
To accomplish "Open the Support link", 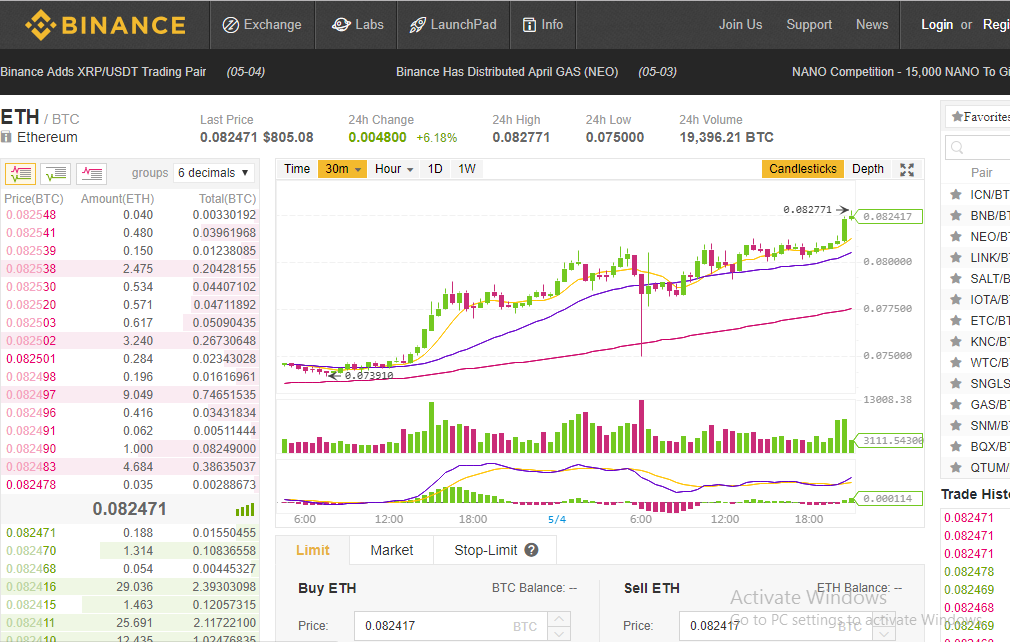I will (809, 24).
